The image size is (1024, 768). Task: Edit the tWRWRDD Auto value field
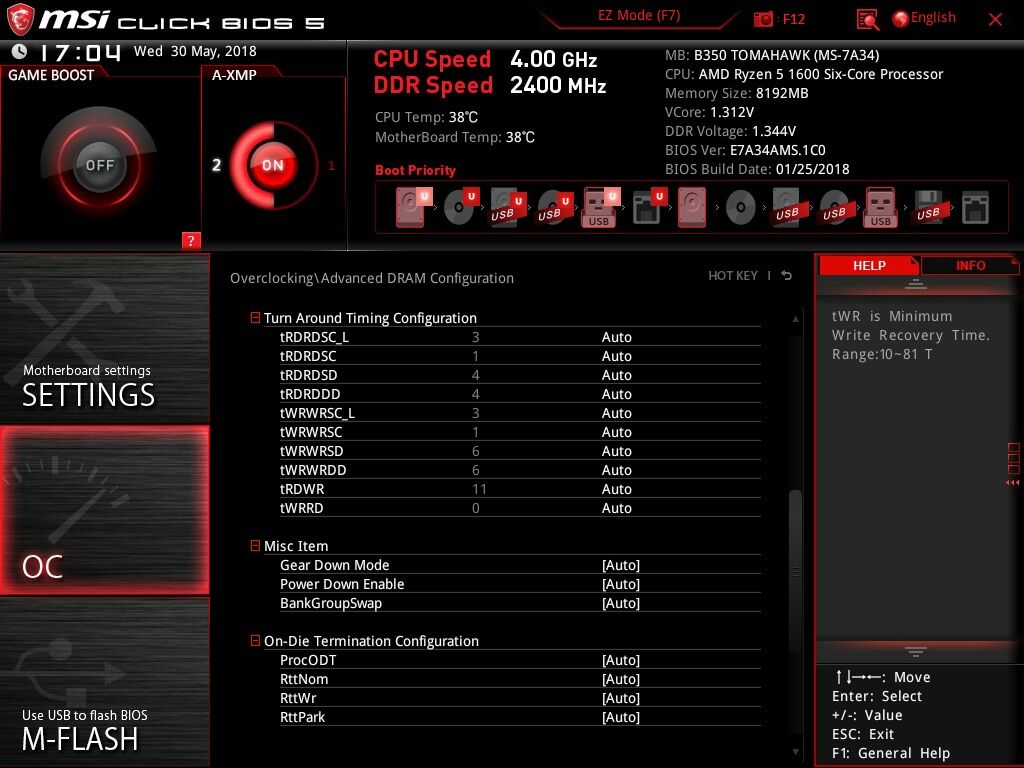pos(616,470)
